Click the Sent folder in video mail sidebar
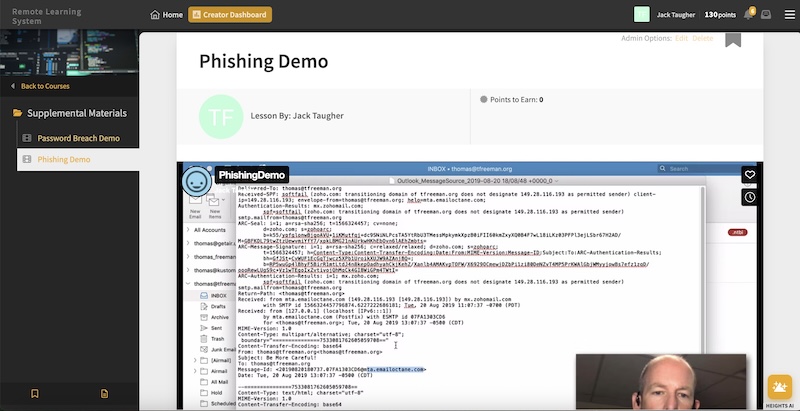This screenshot has height=411, width=800. [216, 328]
